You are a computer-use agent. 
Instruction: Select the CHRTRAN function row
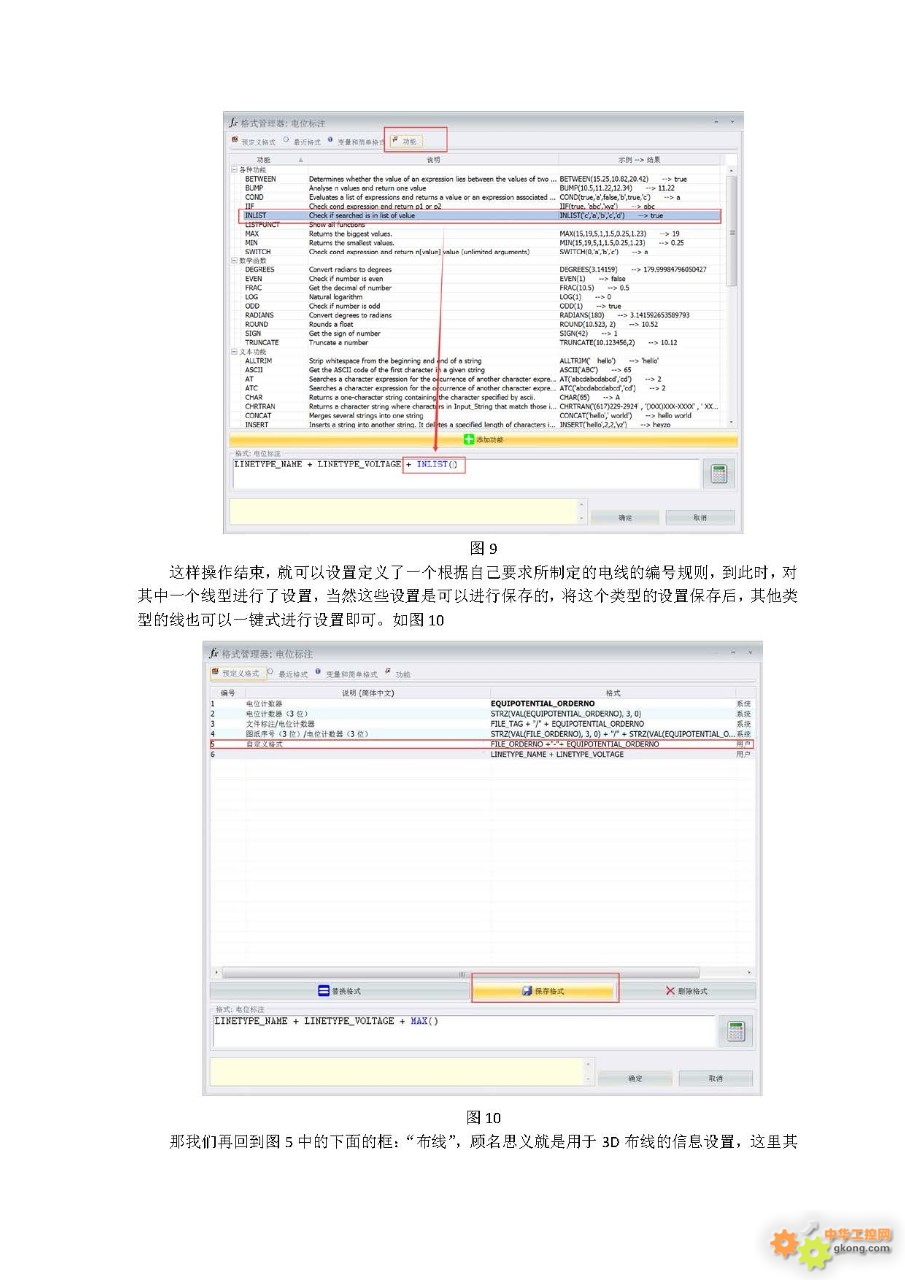click(x=482, y=406)
